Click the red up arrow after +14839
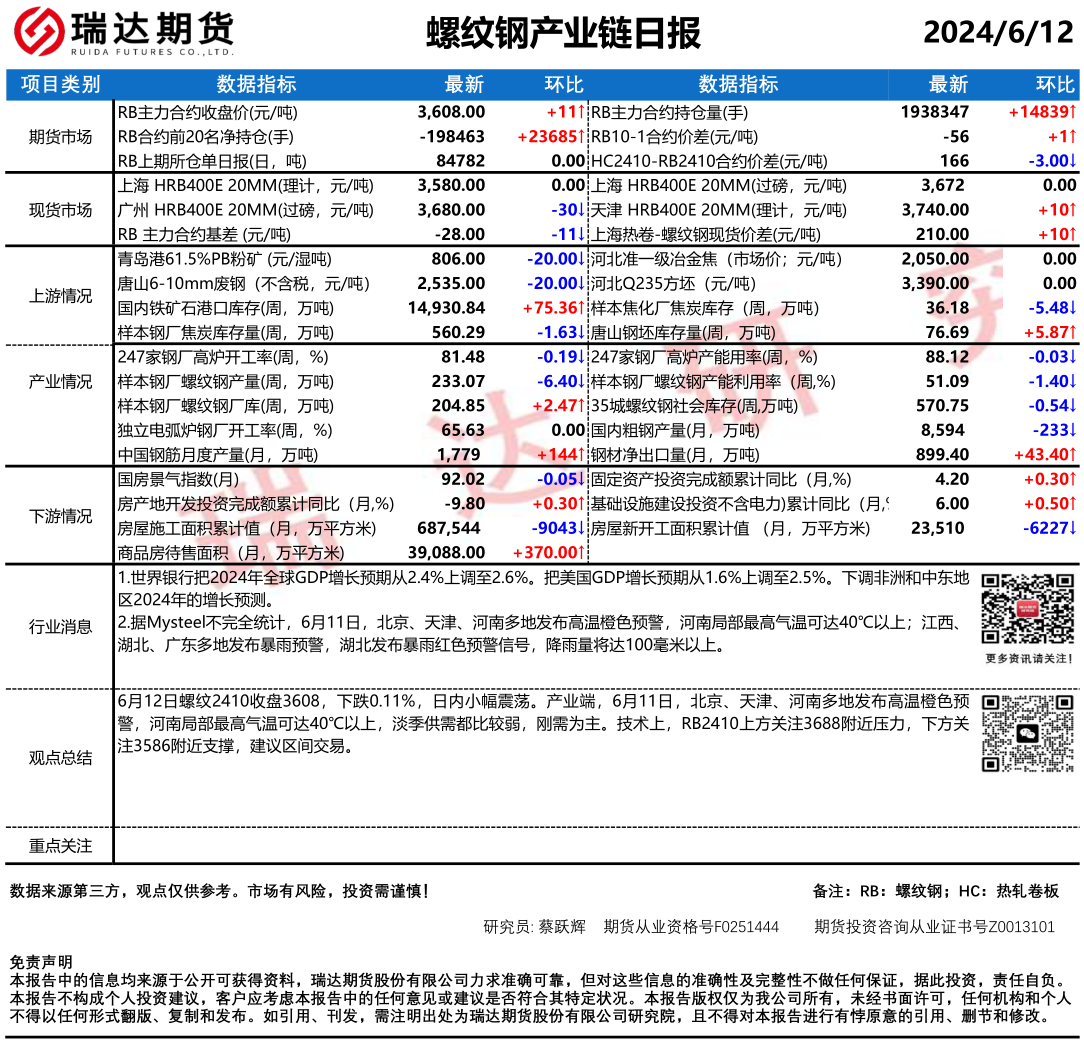1084x1043 pixels. [x=1073, y=113]
